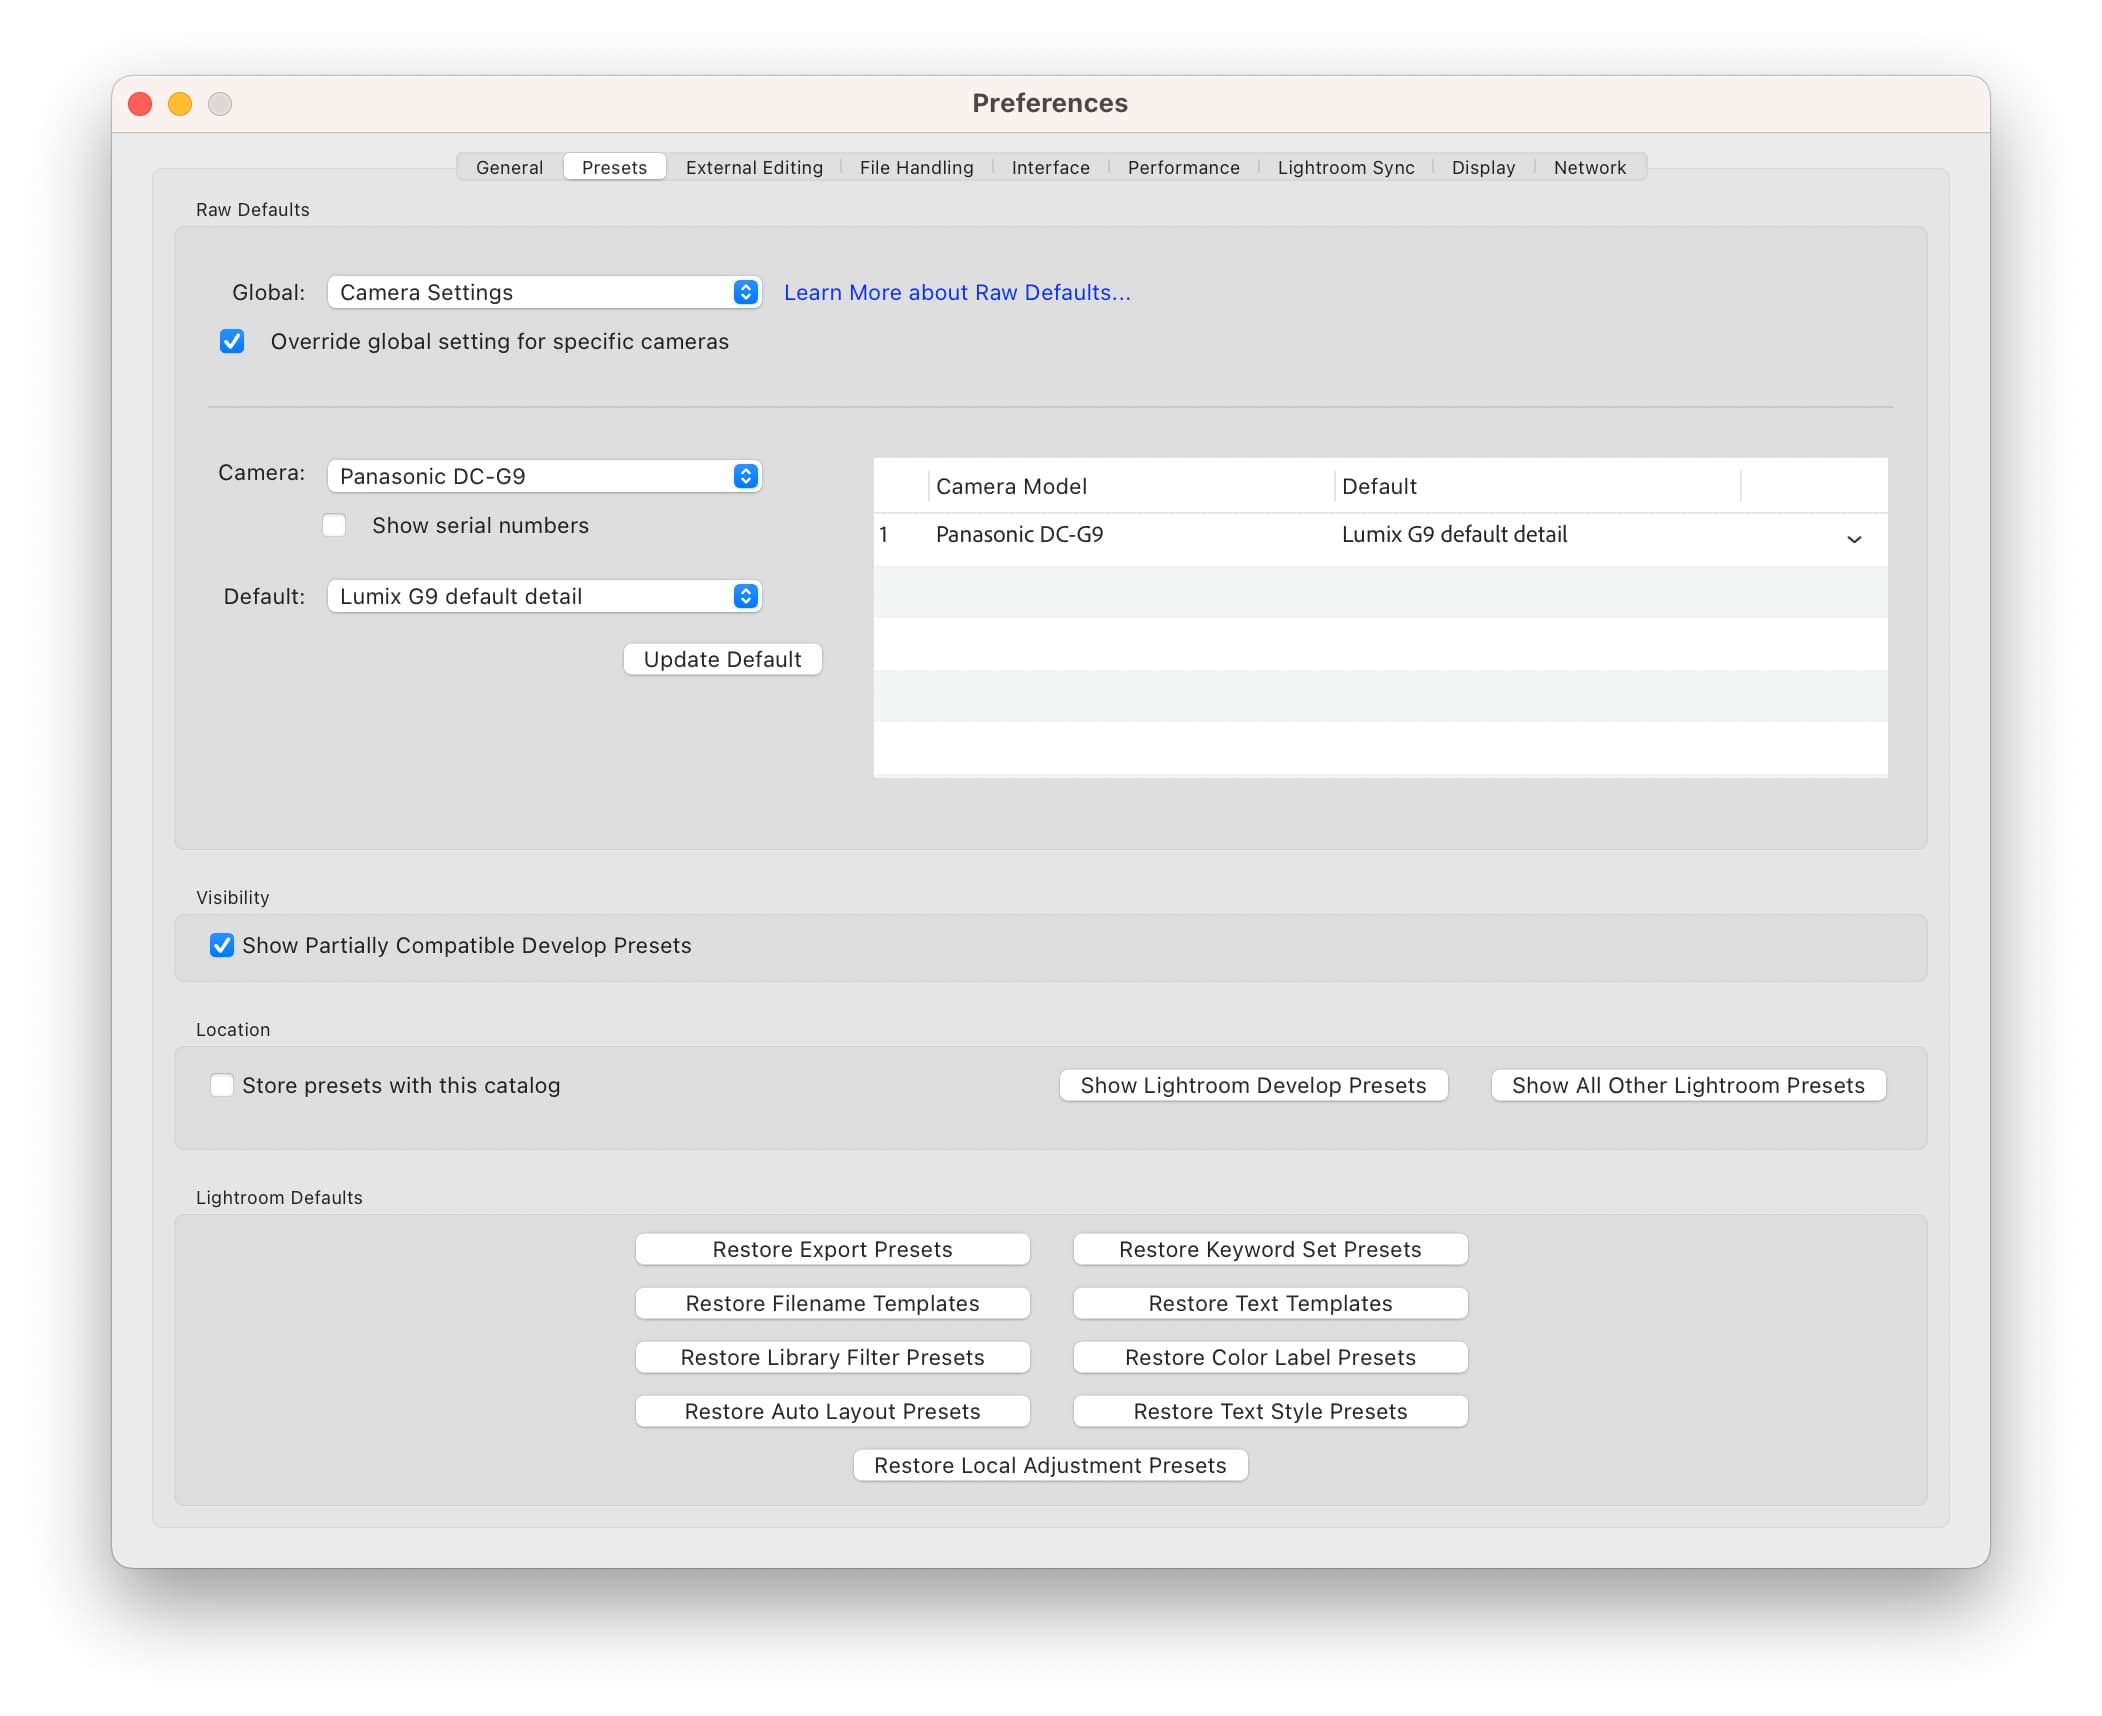This screenshot has height=1716, width=2102.
Task: Click Restore Local Adjustment Presets
Action: [x=1050, y=1465]
